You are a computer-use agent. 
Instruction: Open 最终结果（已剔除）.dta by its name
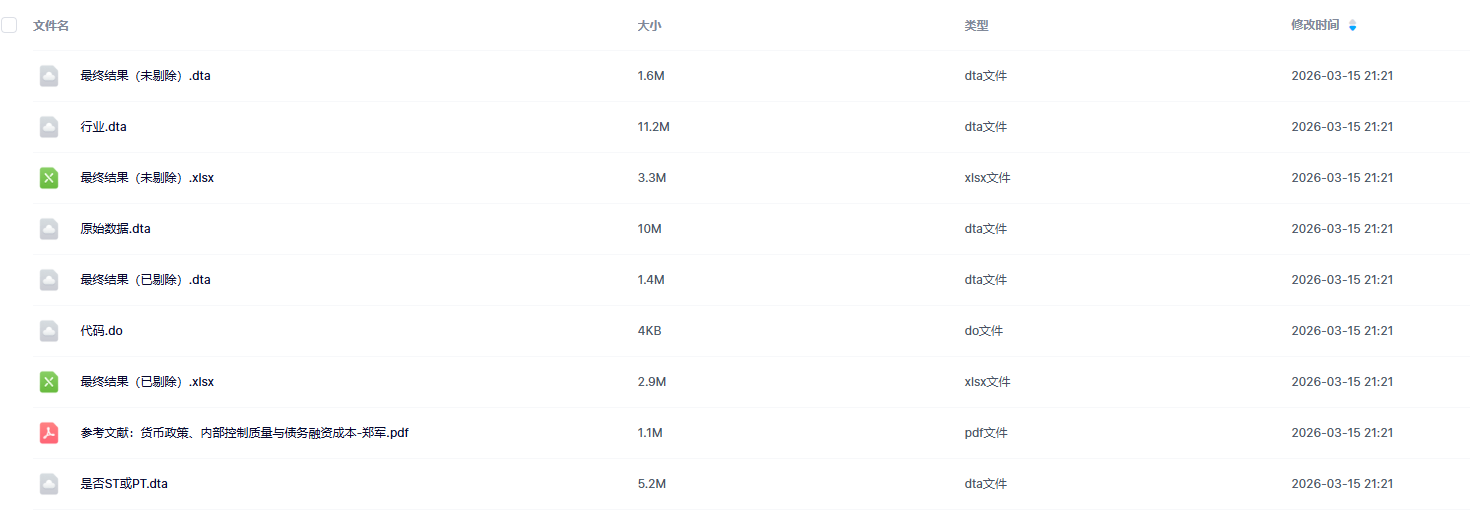[146, 280]
